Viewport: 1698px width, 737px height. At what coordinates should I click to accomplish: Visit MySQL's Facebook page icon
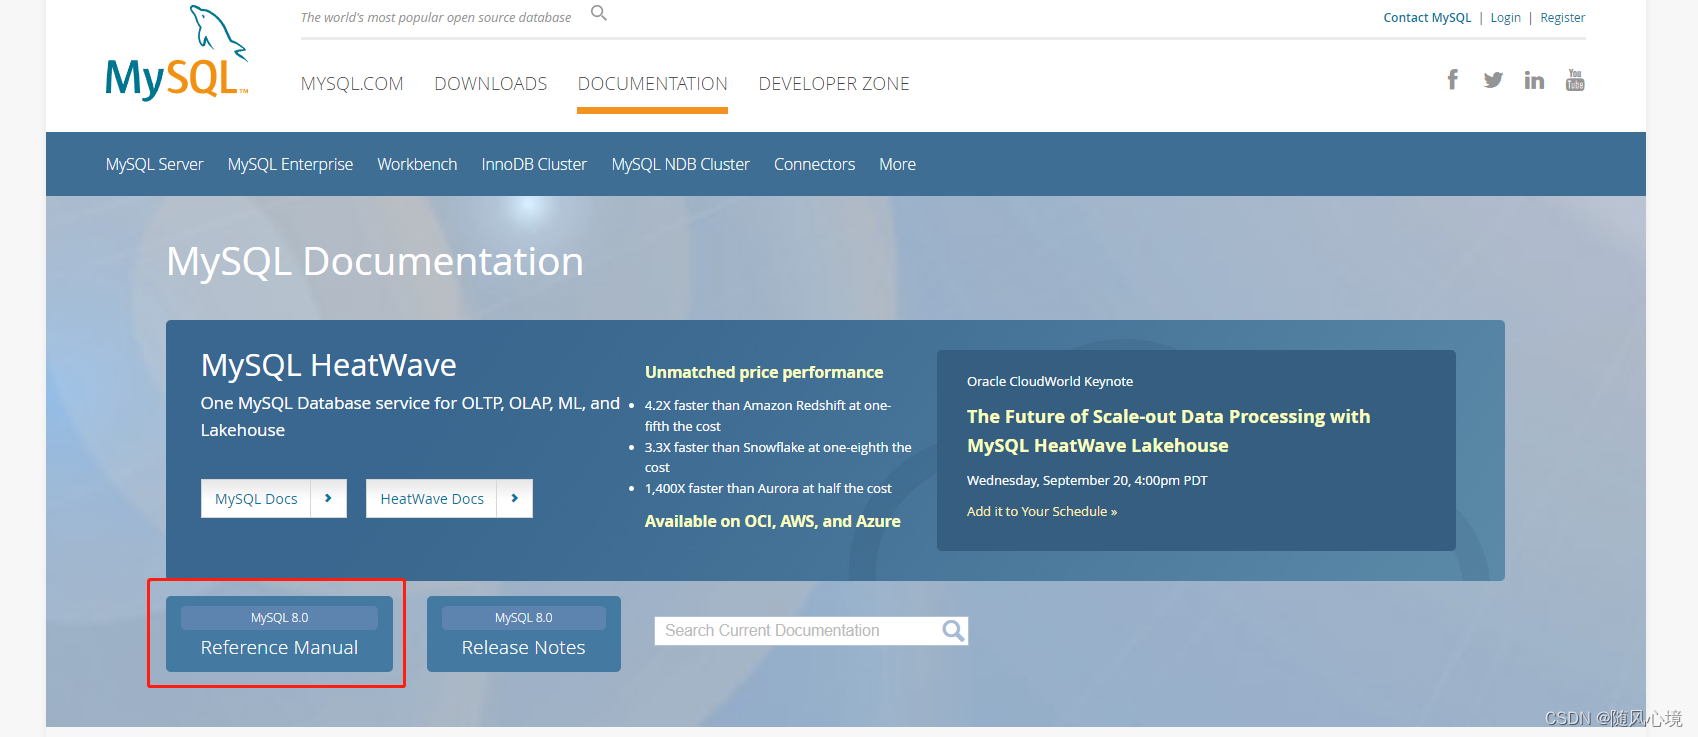(x=1453, y=79)
